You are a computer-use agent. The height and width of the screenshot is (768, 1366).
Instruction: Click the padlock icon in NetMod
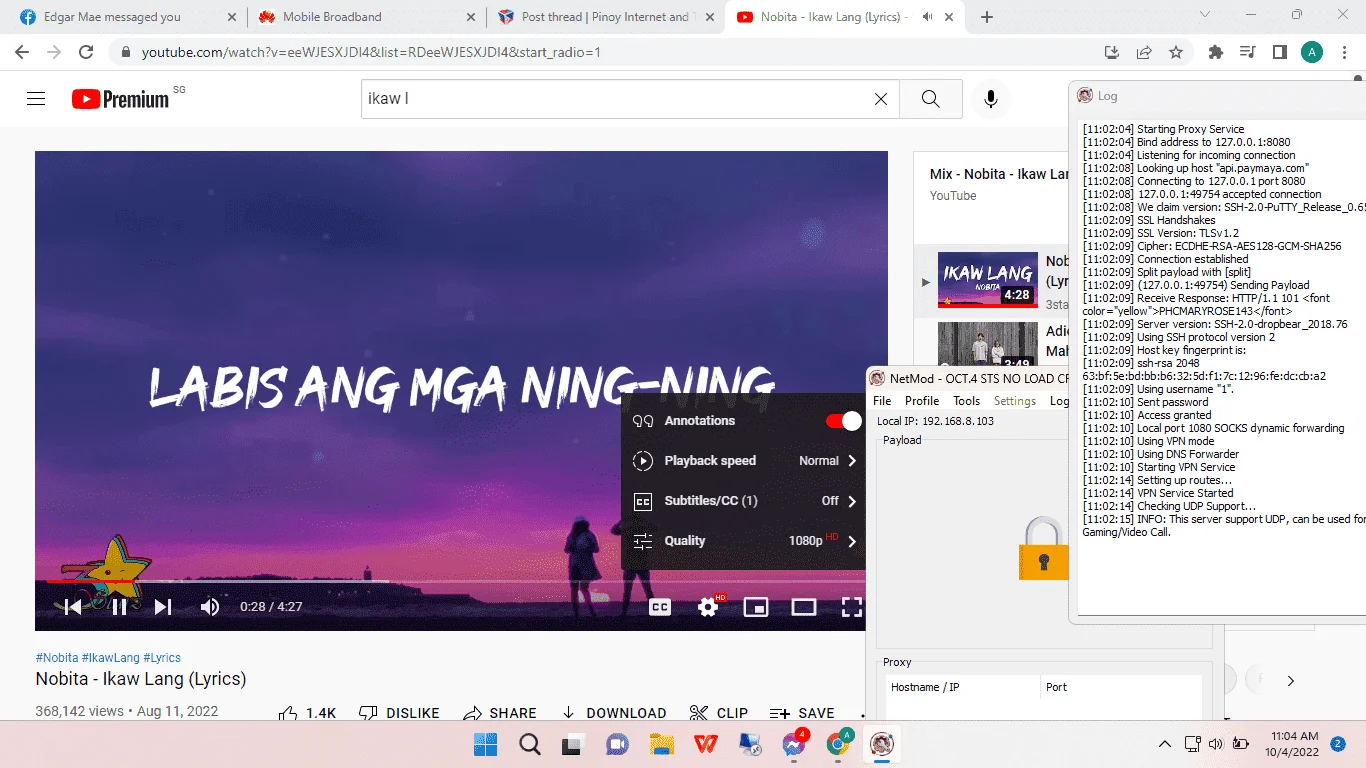[x=1043, y=548]
